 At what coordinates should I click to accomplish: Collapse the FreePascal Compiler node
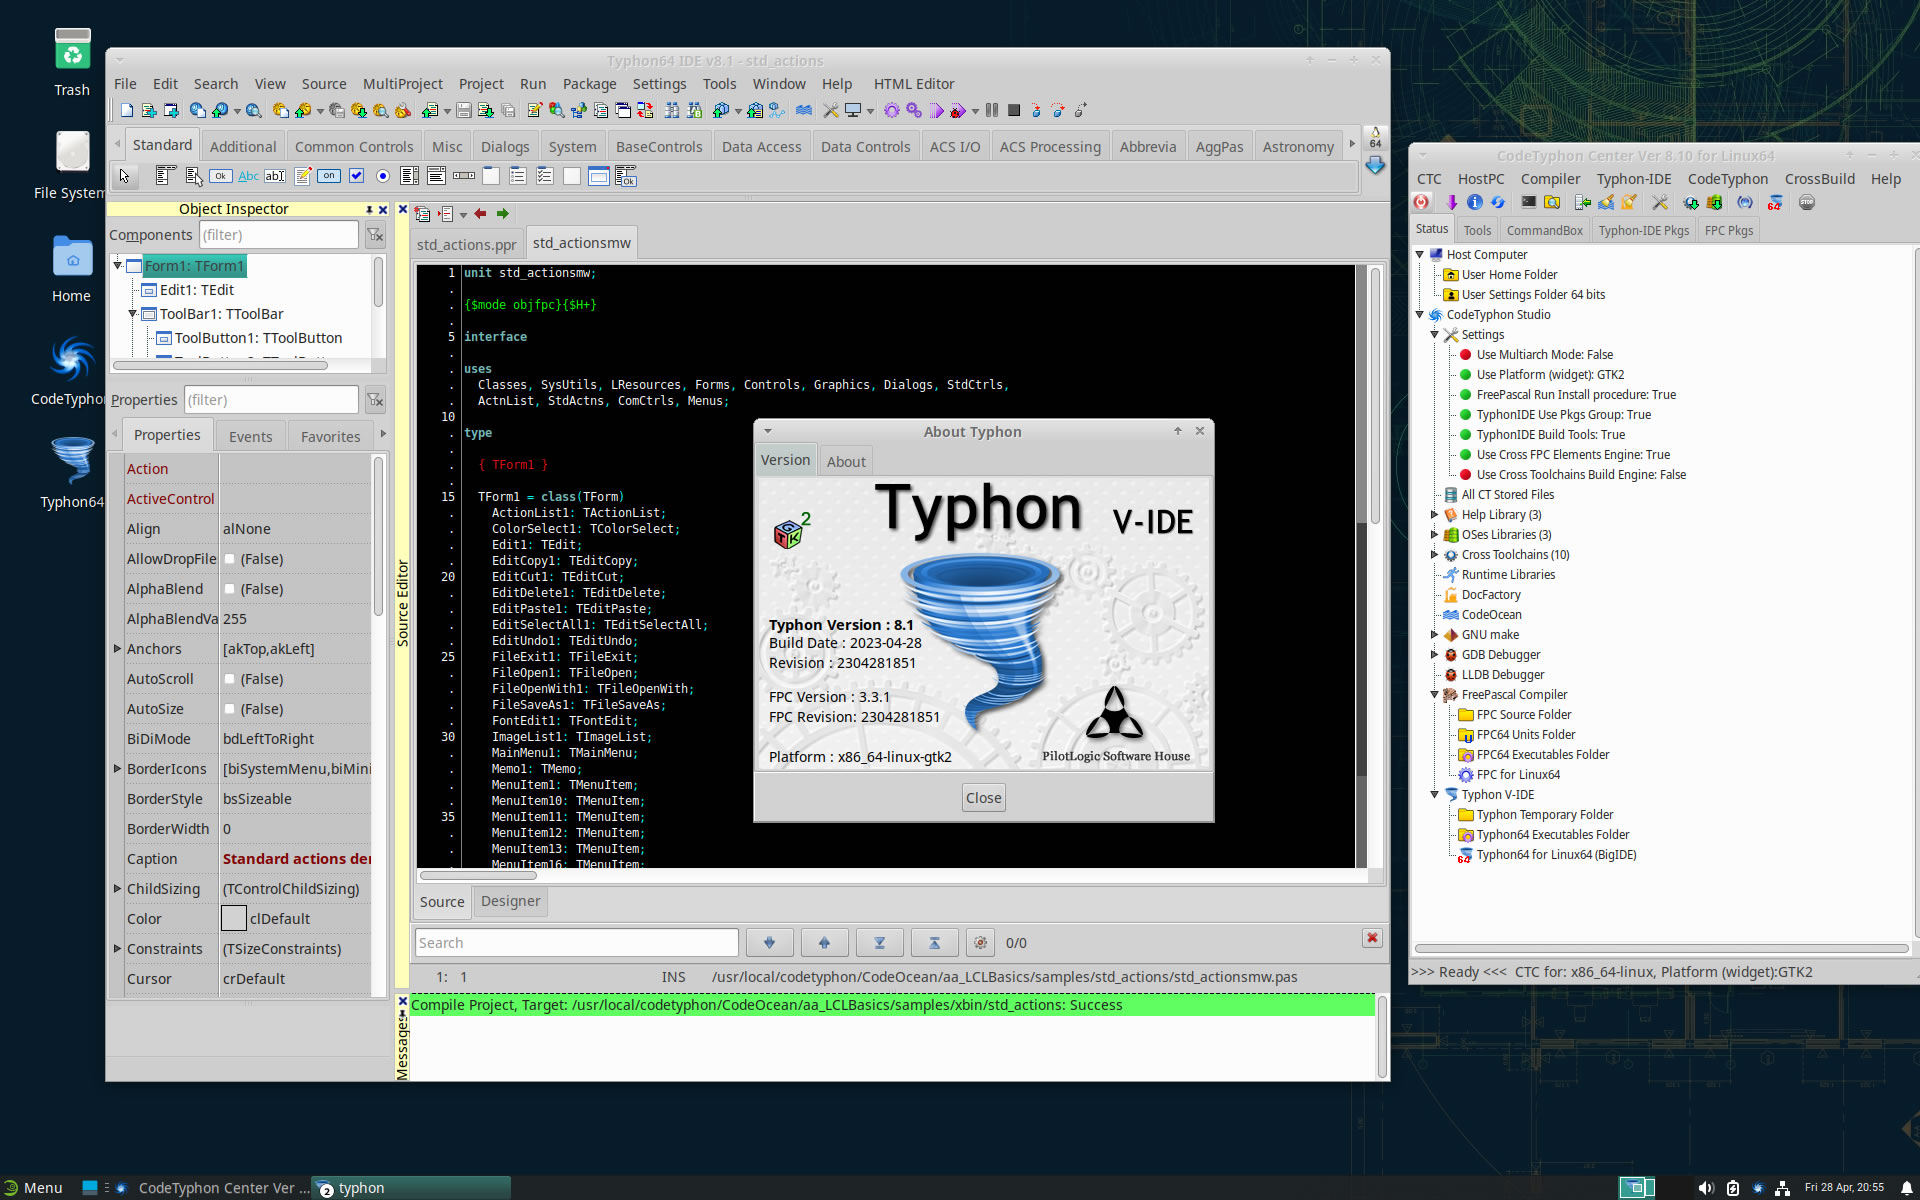click(1434, 695)
